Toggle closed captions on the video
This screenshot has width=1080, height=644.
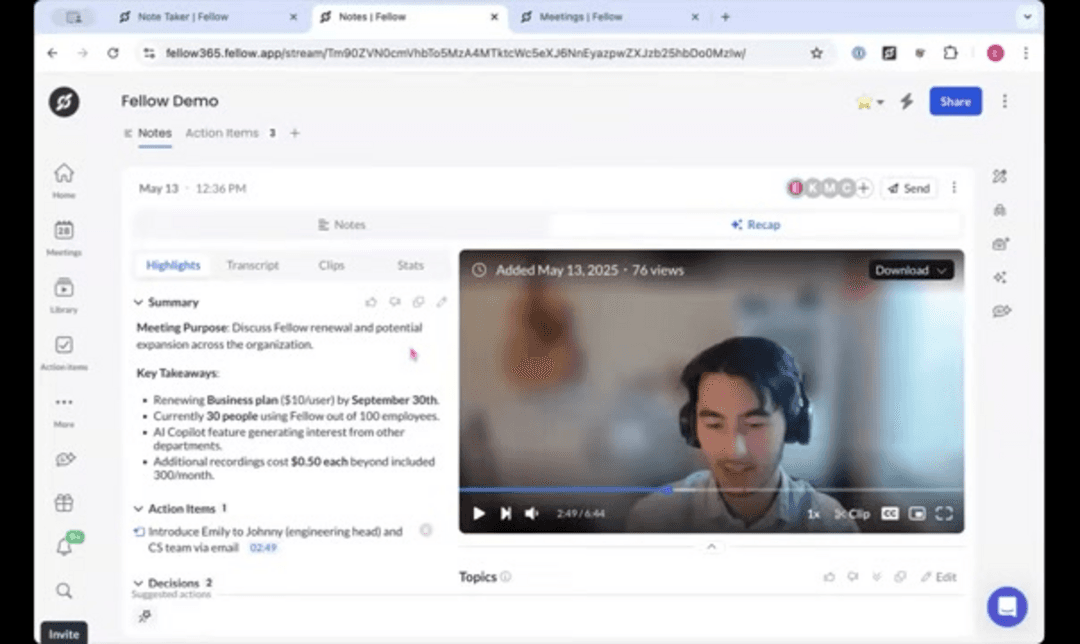pyautogui.click(x=889, y=513)
